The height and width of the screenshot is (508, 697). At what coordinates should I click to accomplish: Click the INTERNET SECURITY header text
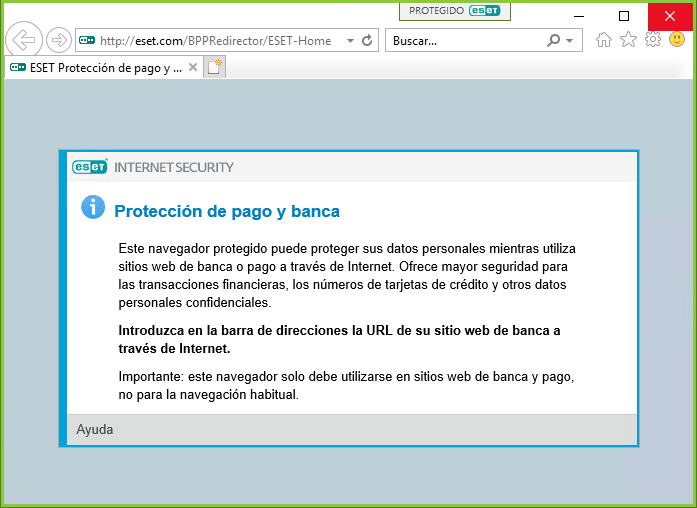(174, 167)
